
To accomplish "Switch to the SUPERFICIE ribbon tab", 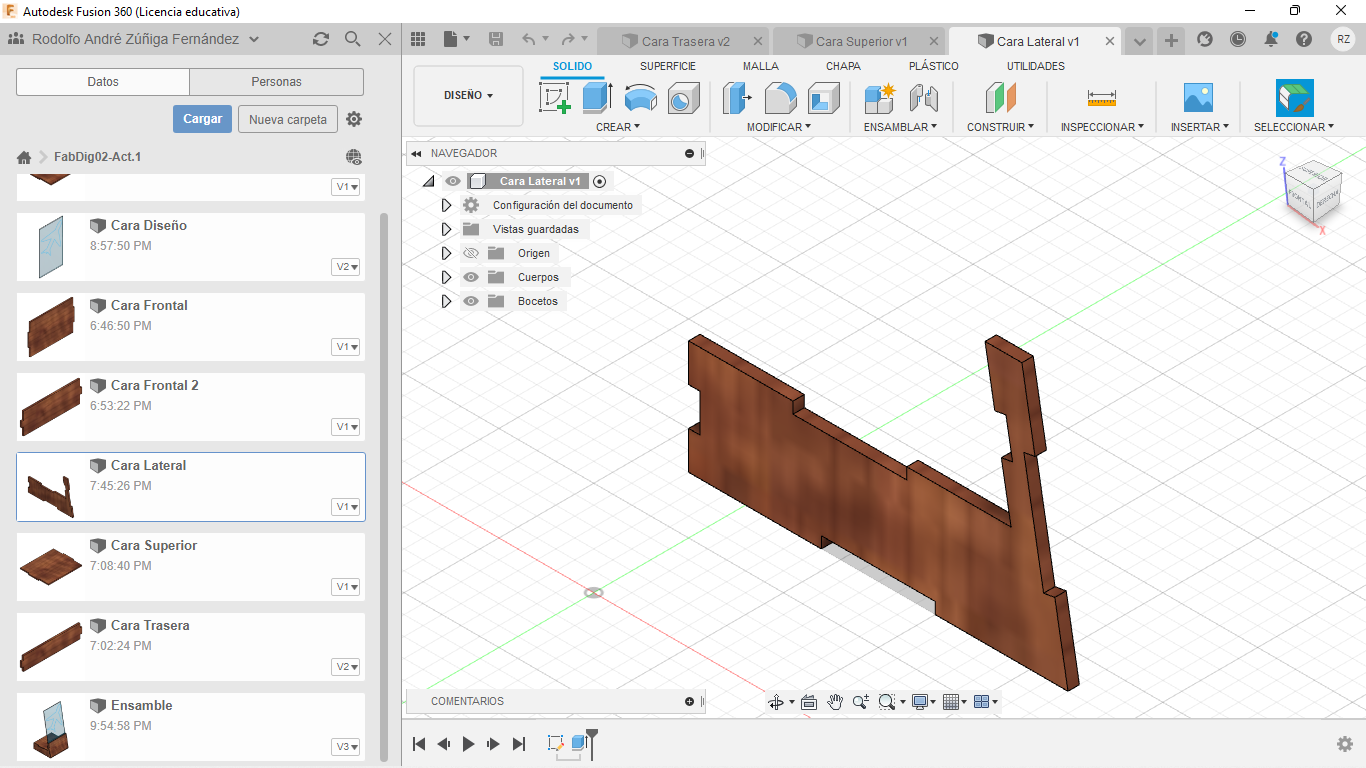I will tap(667, 66).
